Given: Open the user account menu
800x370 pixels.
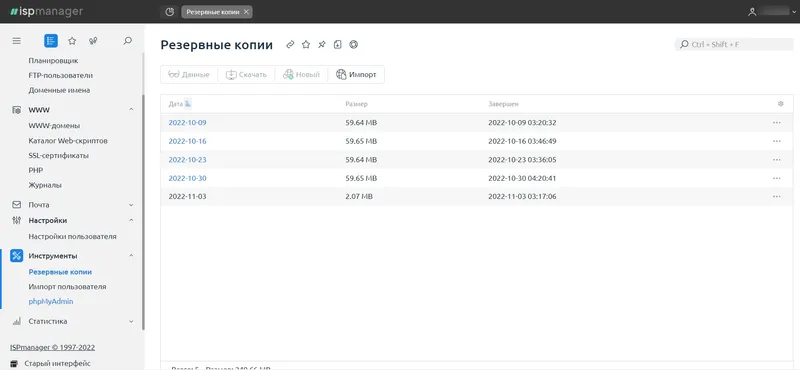Looking at the screenshot, I should [771, 12].
